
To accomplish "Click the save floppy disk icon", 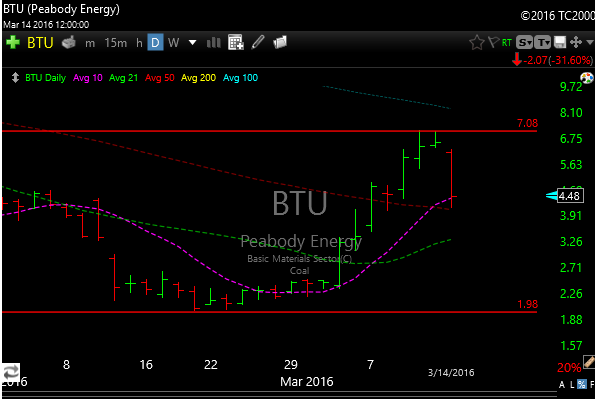I will coord(560,42).
